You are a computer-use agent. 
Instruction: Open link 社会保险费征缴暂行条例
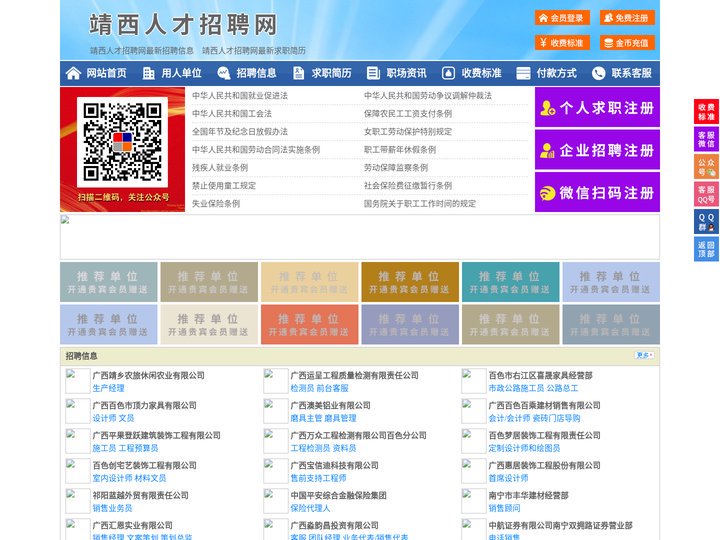click(408, 186)
